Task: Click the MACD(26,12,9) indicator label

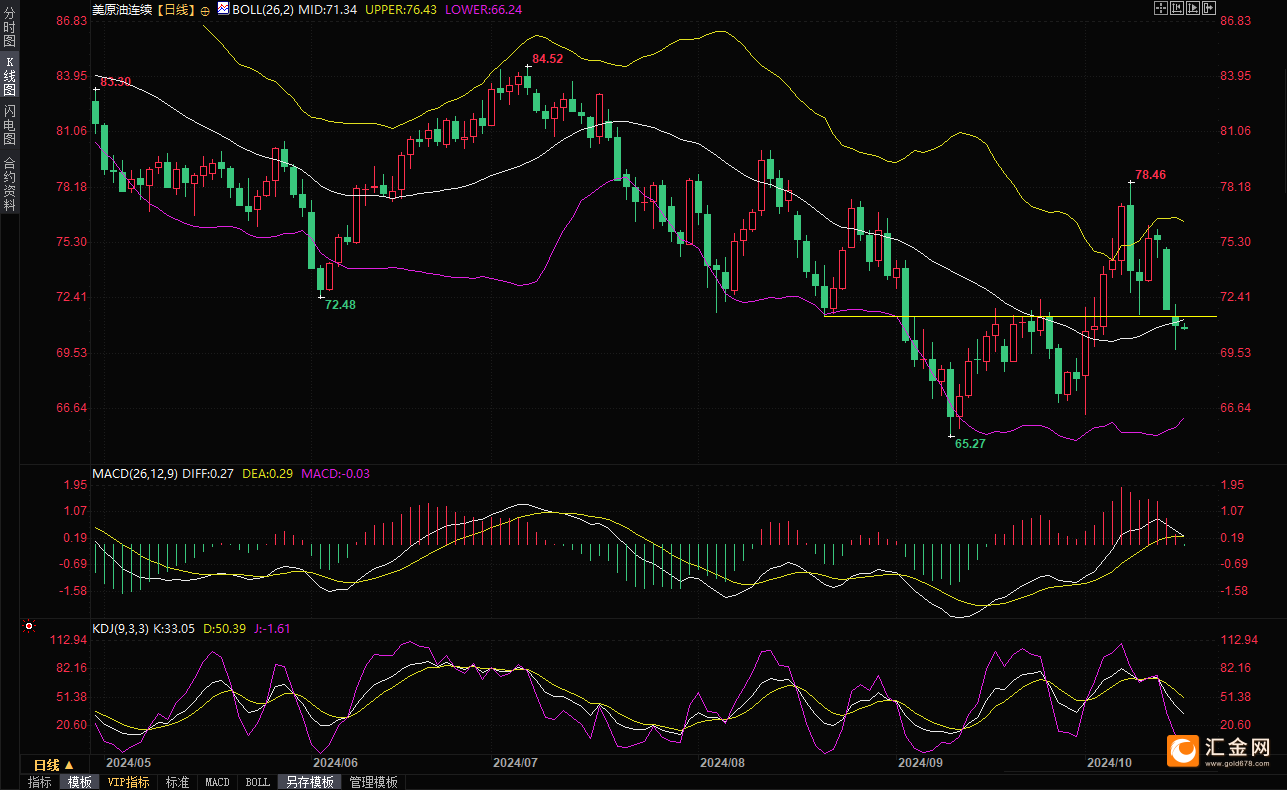Action: pos(136,473)
